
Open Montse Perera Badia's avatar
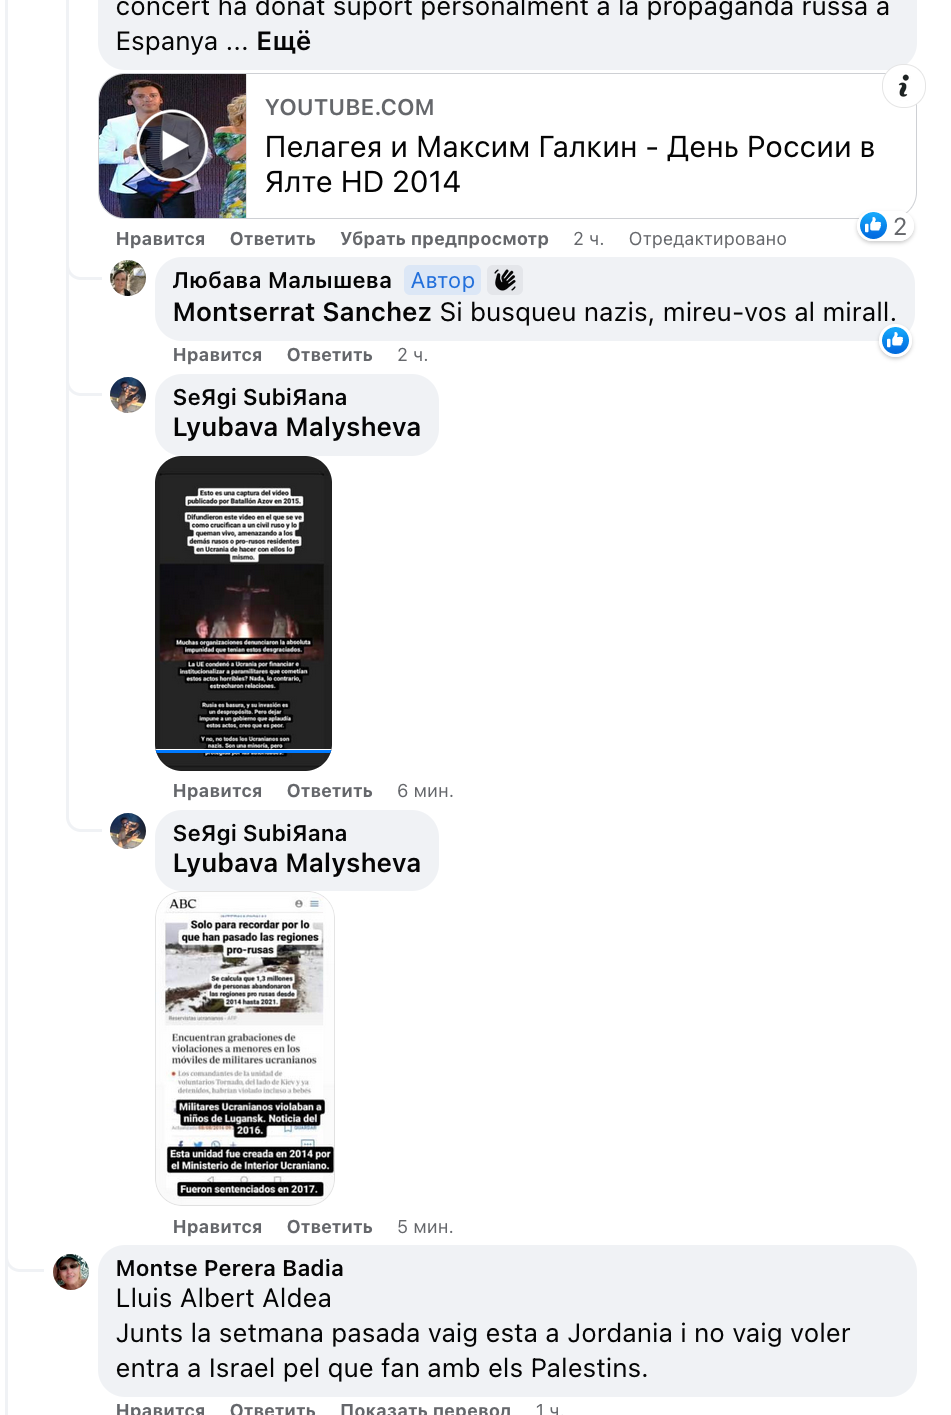pos(71,1272)
